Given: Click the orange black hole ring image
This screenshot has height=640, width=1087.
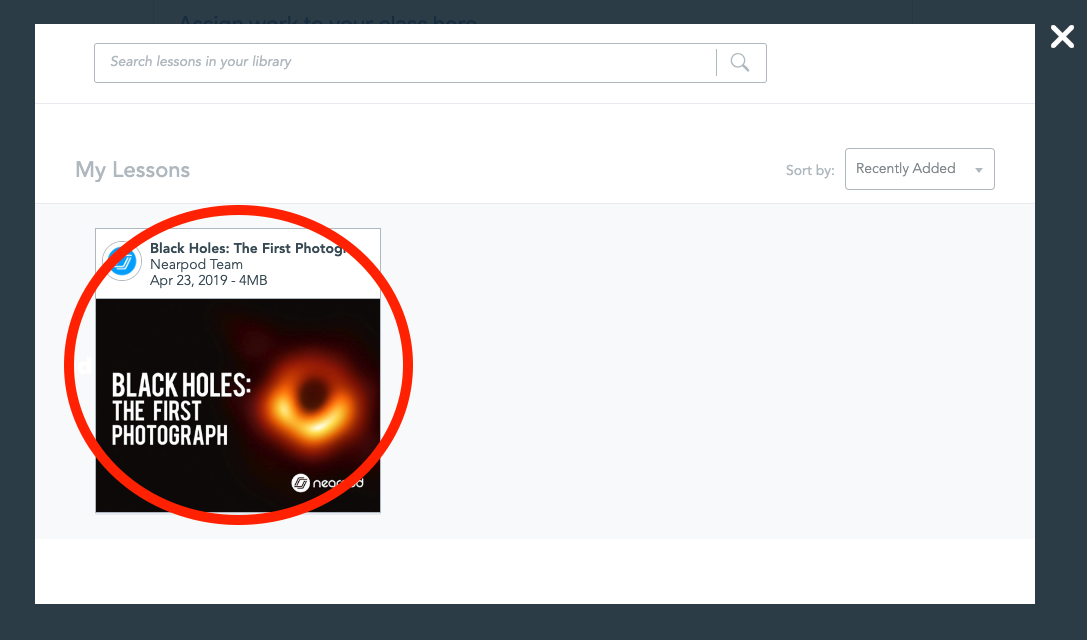Looking at the screenshot, I should point(316,394).
